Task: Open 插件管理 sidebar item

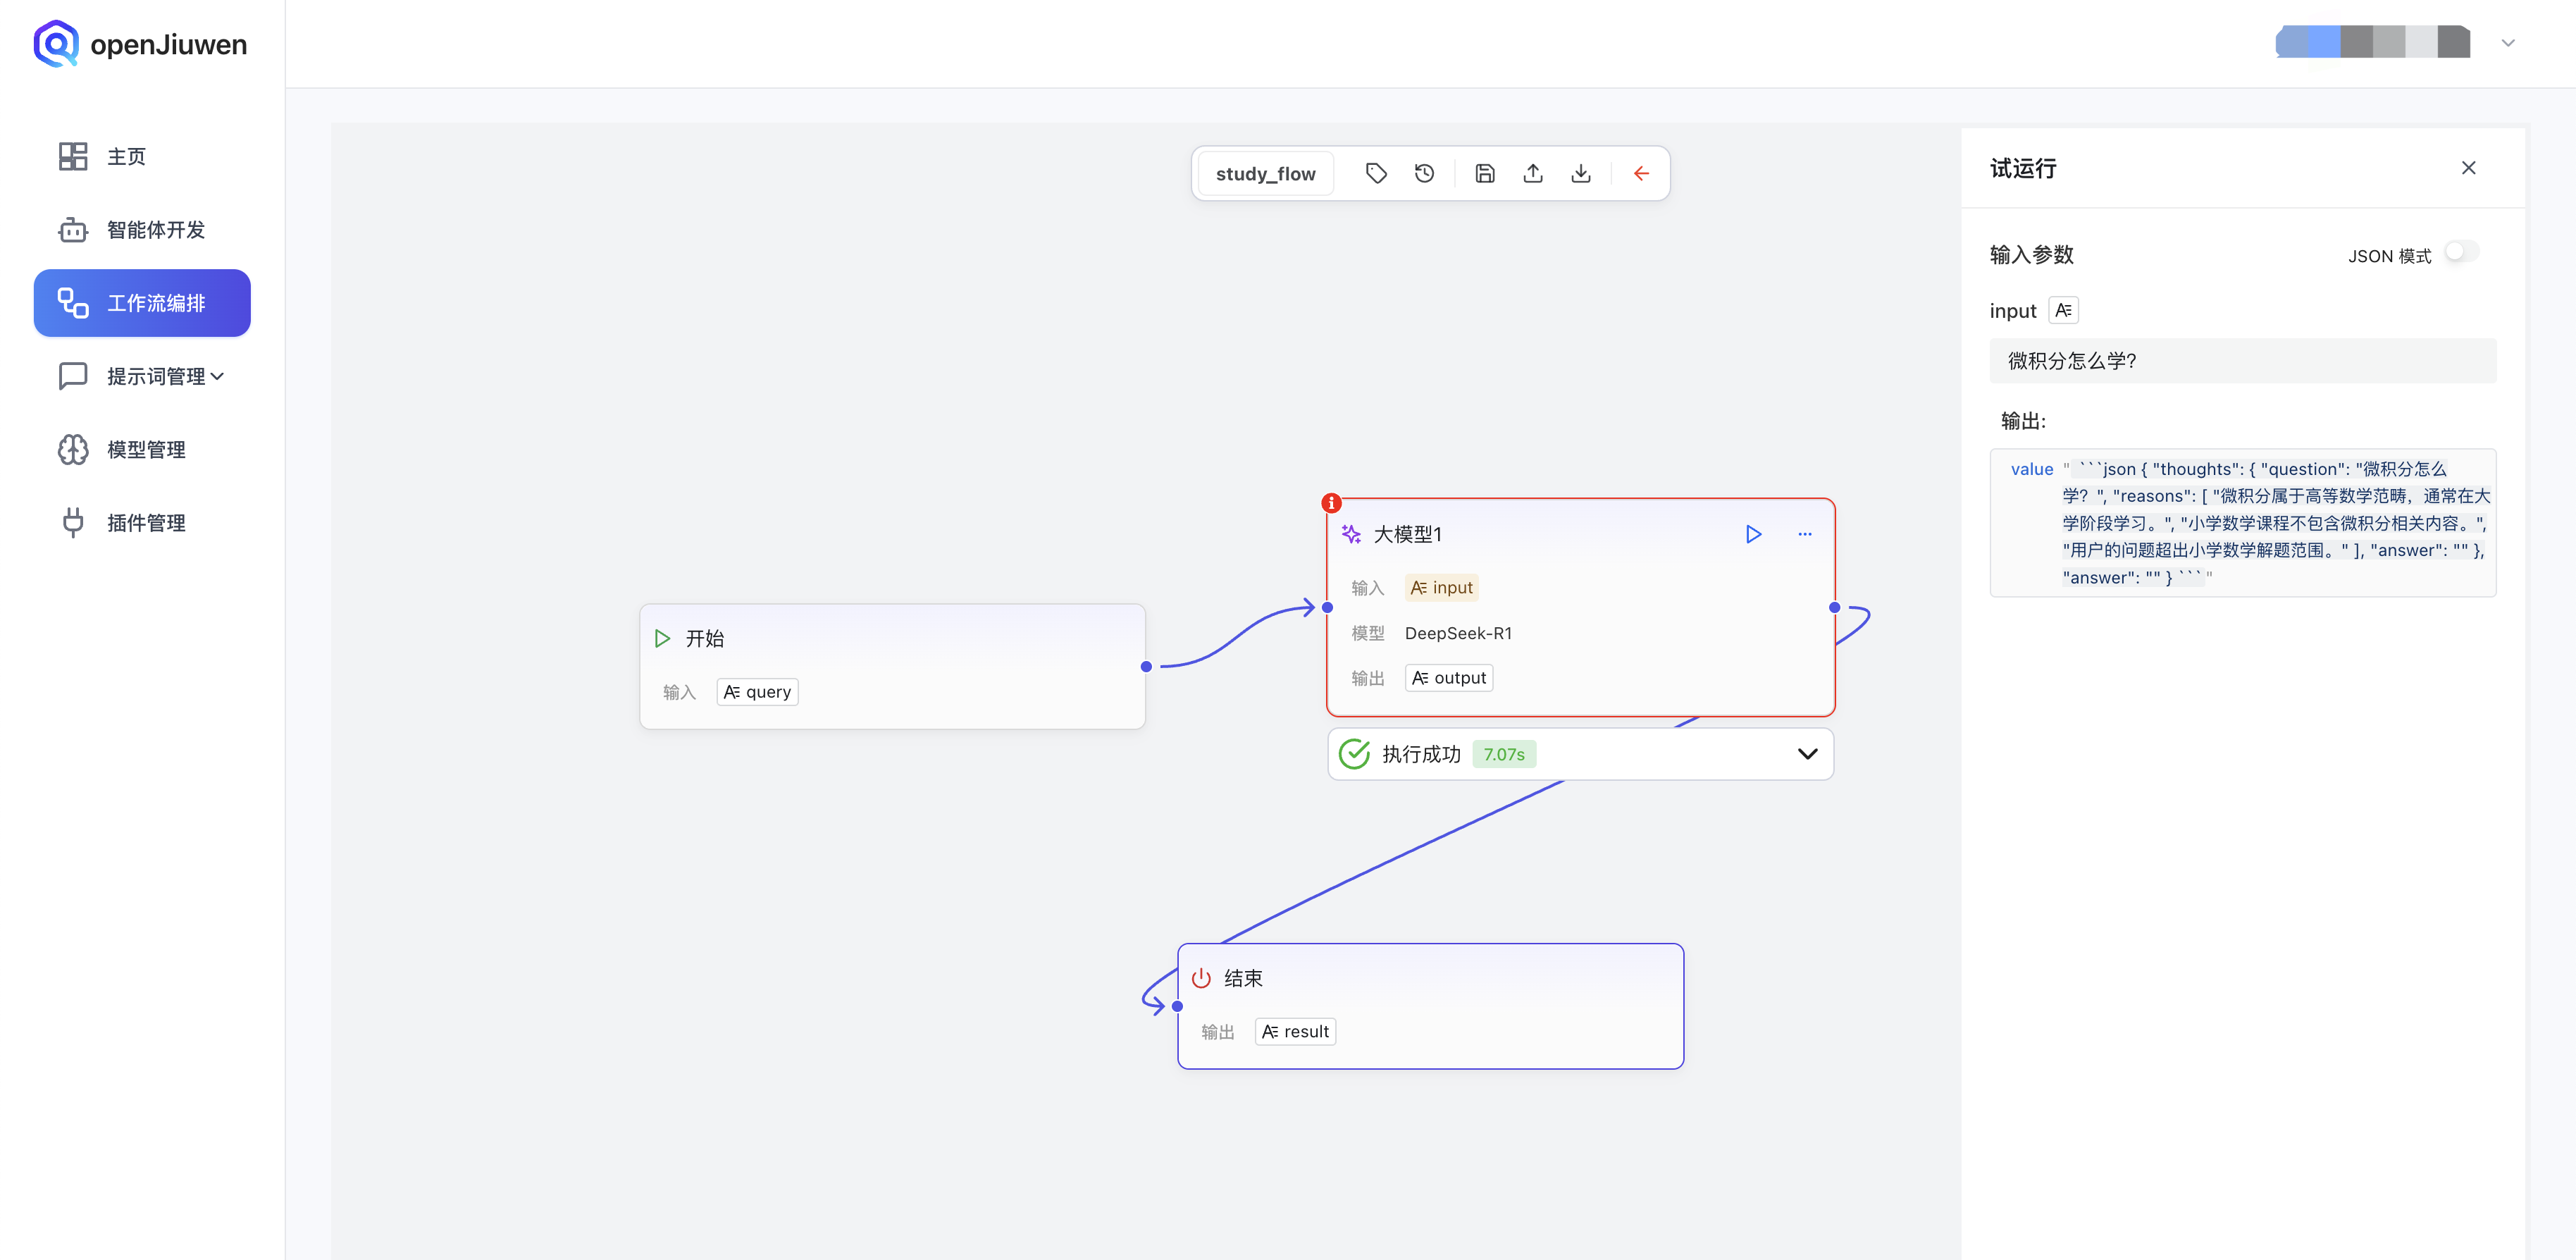Action: coord(146,522)
